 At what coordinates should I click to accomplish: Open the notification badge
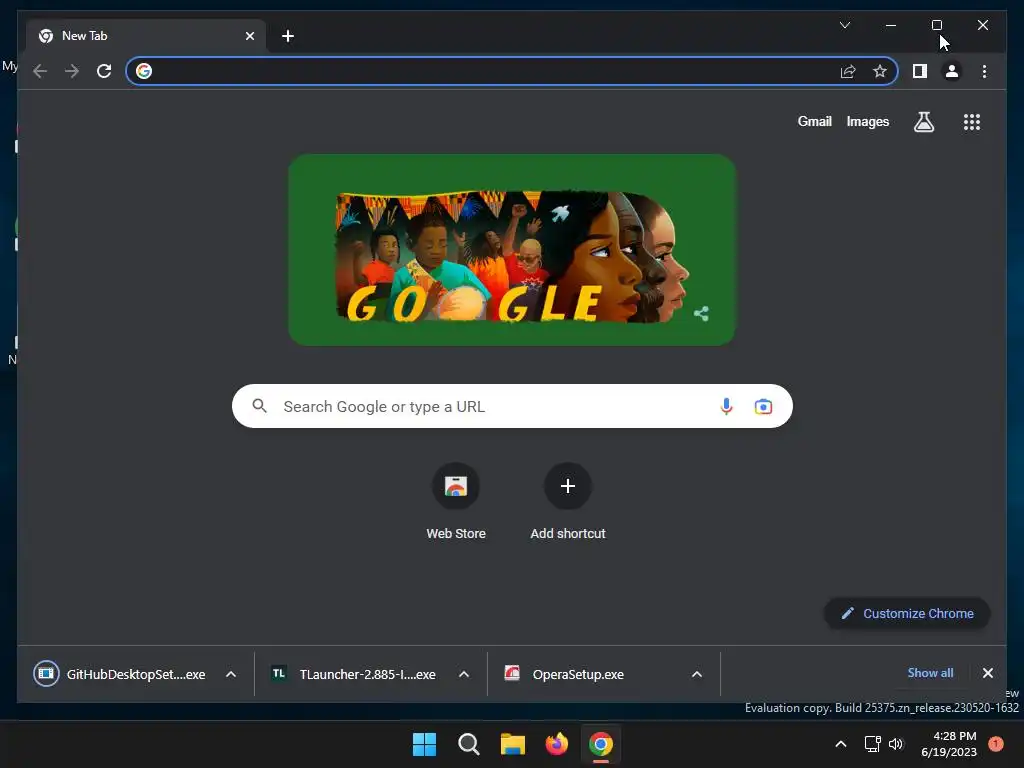[996, 744]
